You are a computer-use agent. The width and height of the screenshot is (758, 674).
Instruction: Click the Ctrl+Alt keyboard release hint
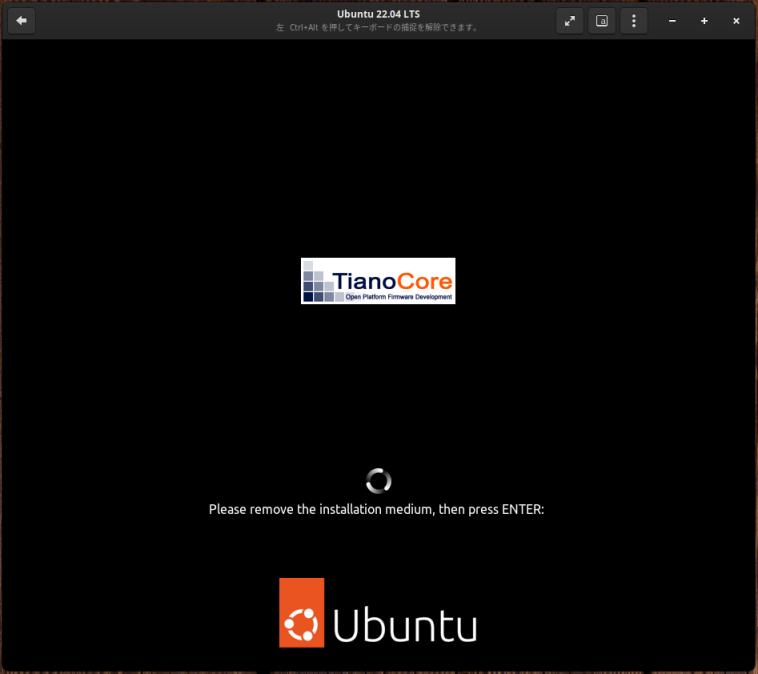[x=377, y=28]
